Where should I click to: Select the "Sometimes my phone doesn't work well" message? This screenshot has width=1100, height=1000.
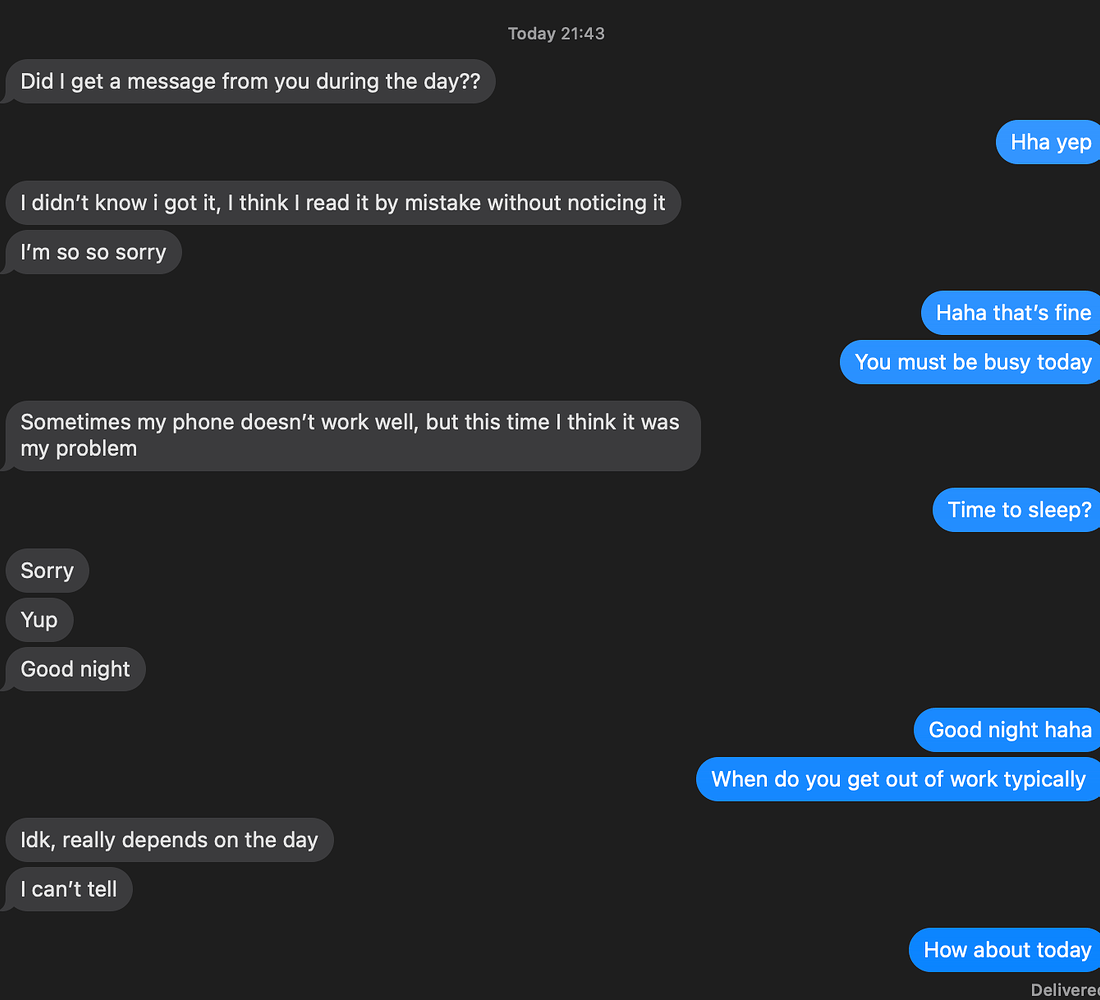350,435
